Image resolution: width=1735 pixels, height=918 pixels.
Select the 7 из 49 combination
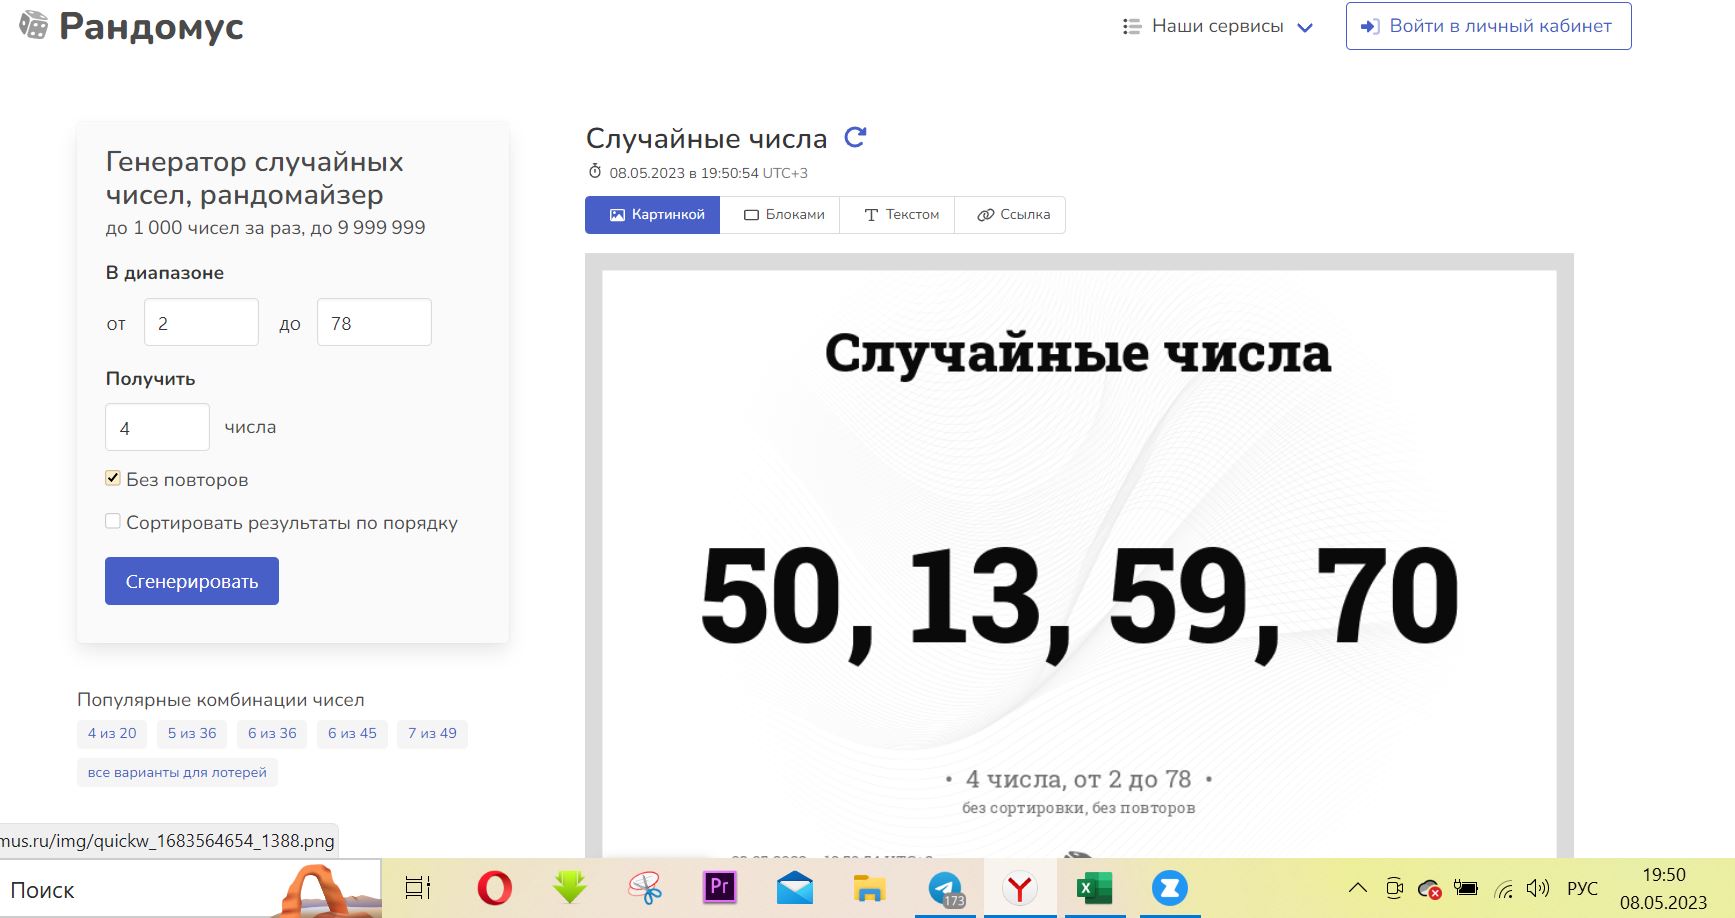[432, 734]
